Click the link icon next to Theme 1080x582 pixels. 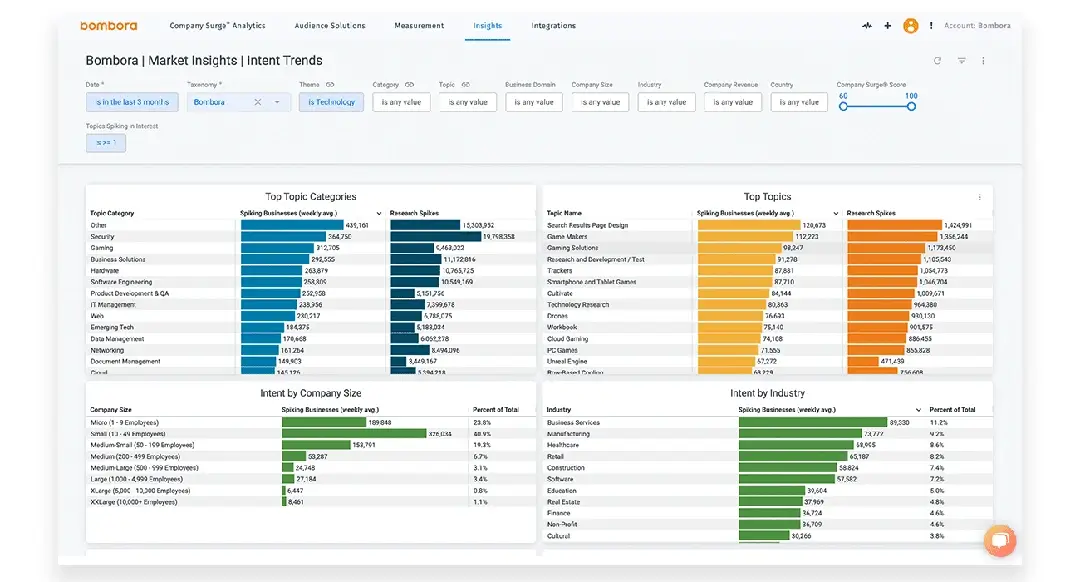tap(330, 85)
